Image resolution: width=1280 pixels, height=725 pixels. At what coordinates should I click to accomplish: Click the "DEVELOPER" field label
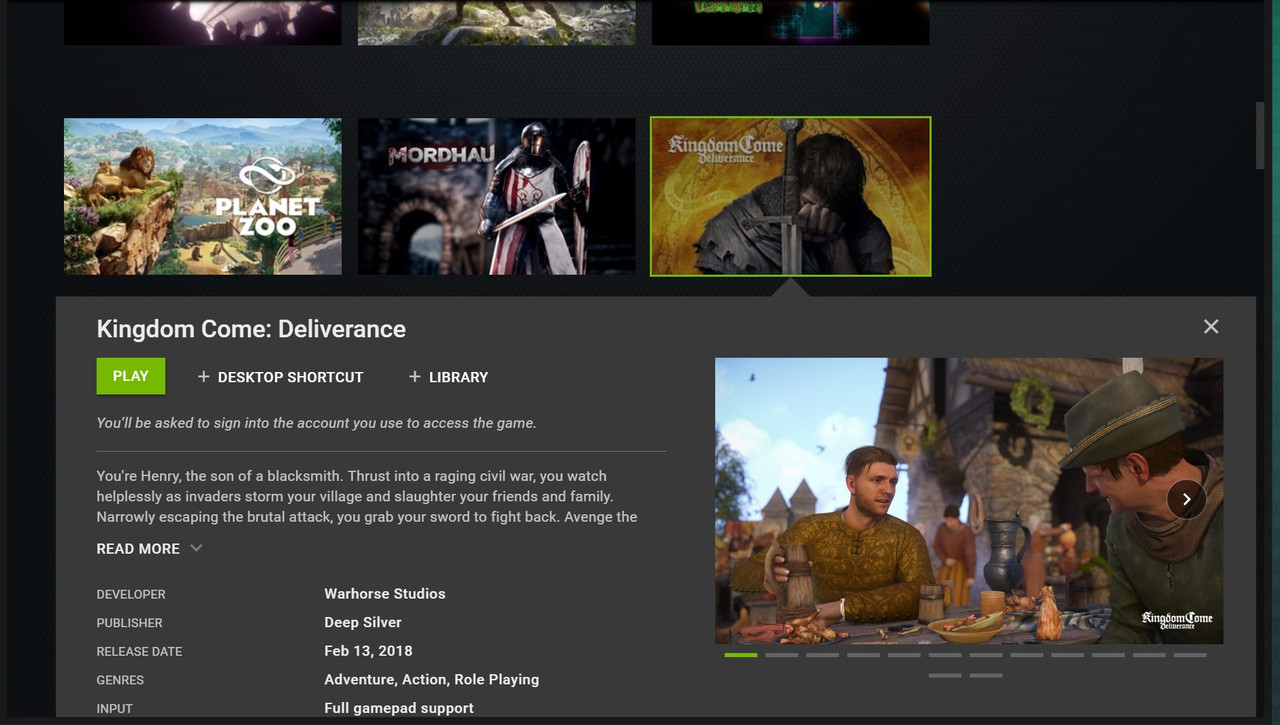(x=131, y=594)
